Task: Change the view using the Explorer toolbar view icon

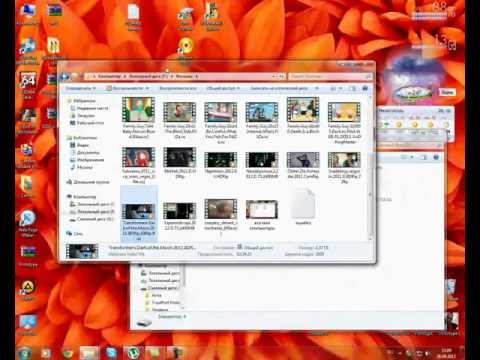Action: click(333, 88)
